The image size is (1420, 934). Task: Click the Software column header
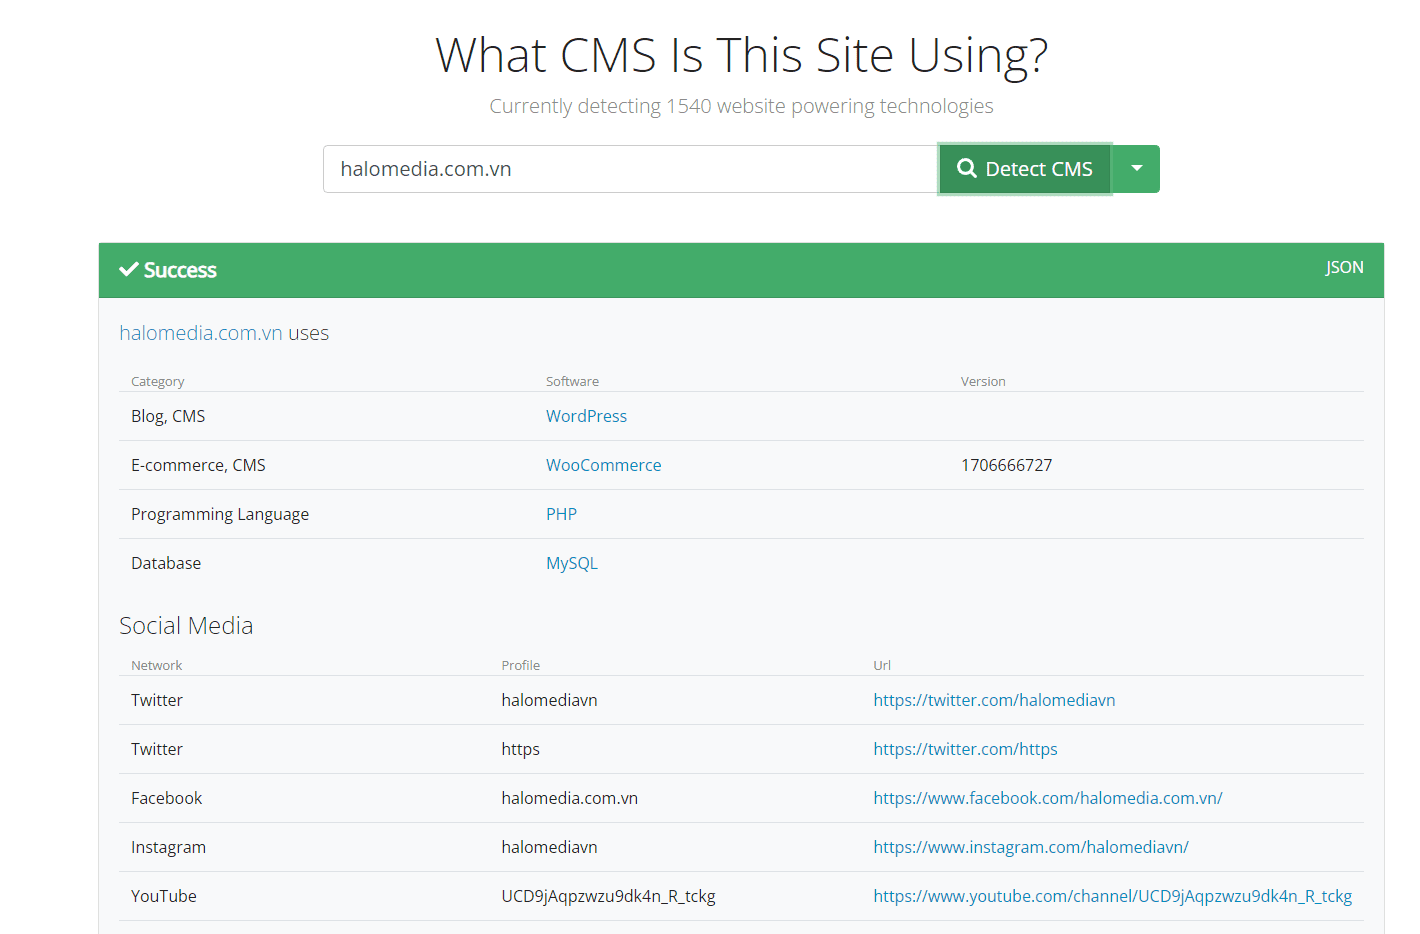572,381
